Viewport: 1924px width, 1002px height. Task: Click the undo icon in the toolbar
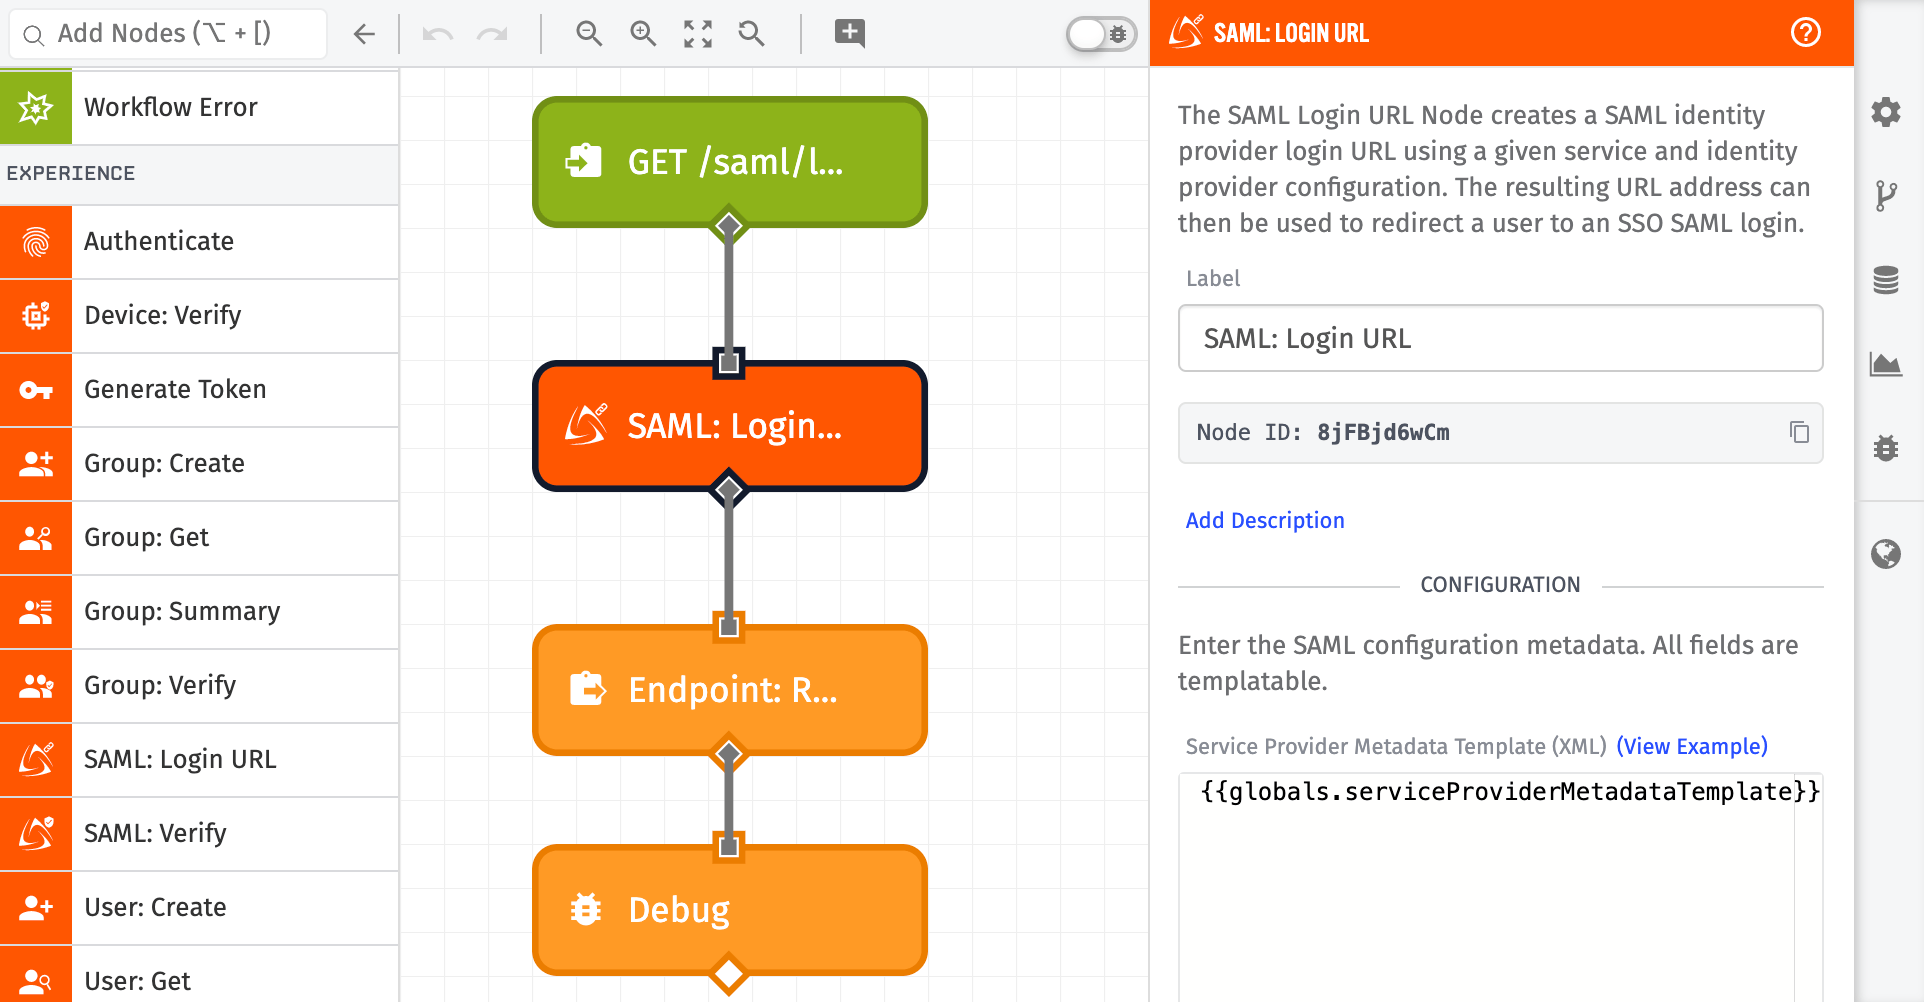click(437, 34)
